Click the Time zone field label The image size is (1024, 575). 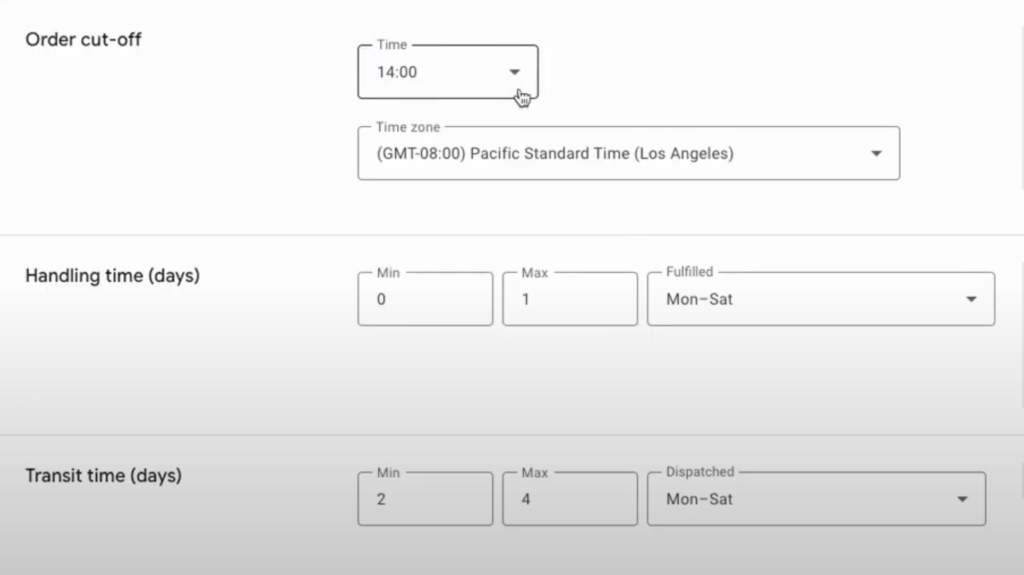408,127
